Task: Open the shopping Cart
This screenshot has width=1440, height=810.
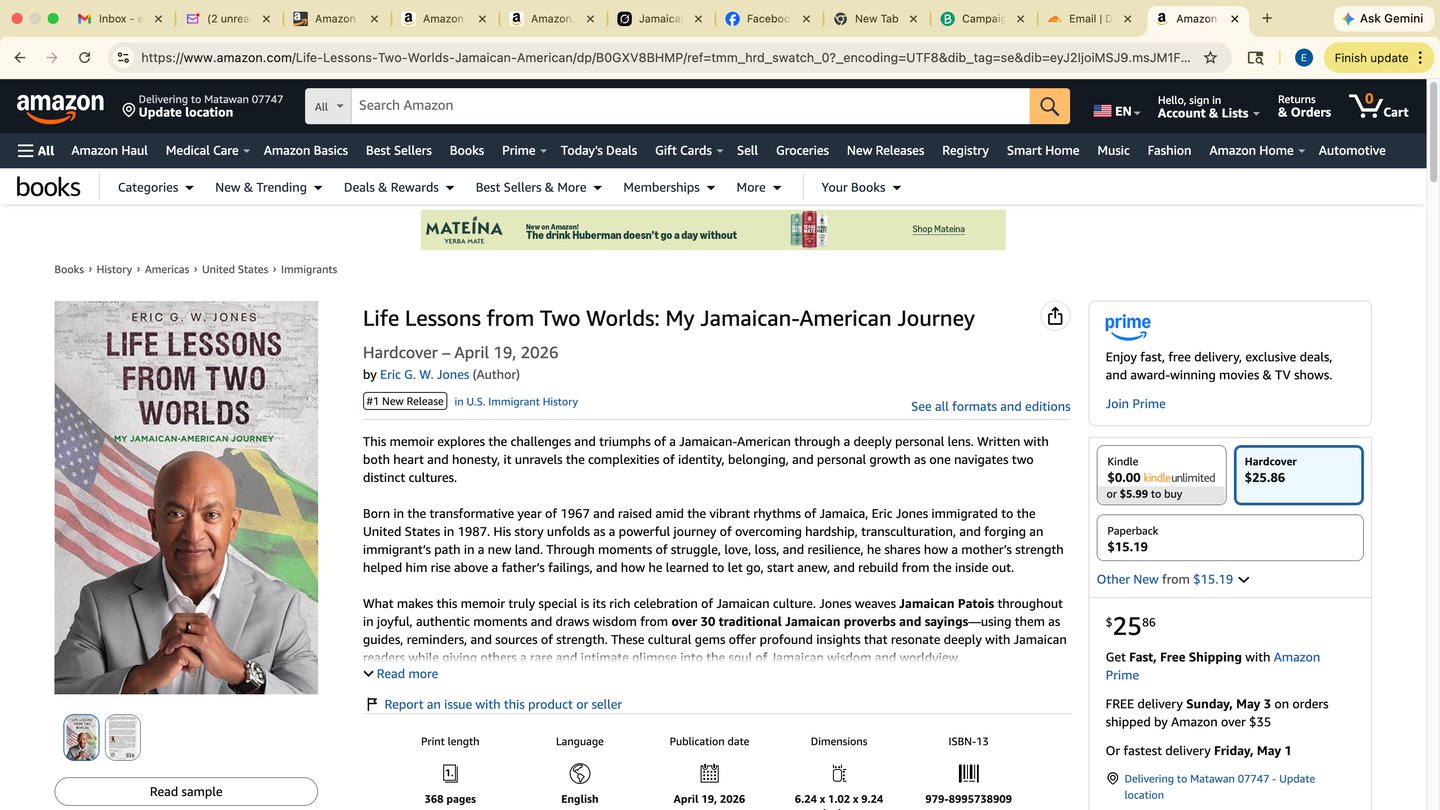Action: point(1379,106)
